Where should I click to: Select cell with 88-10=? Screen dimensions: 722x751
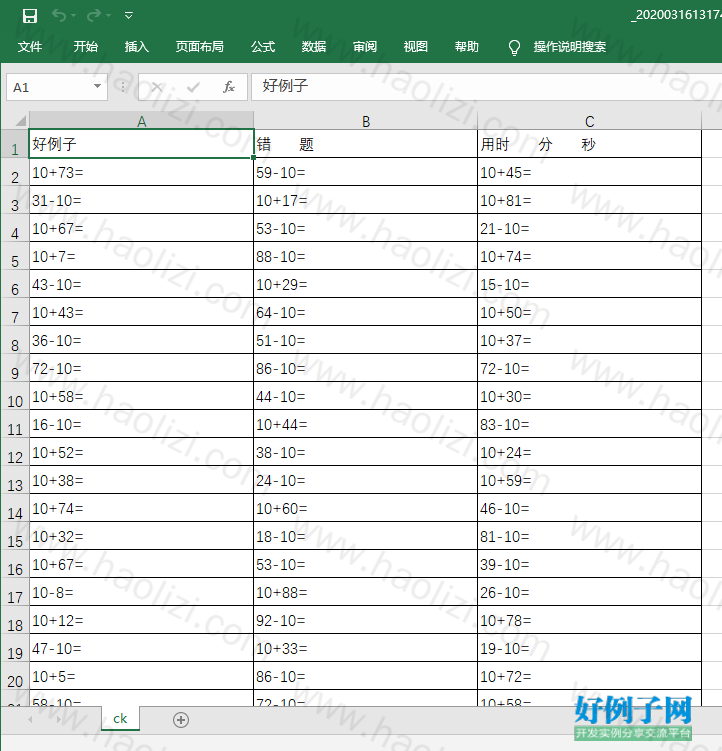click(x=366, y=256)
